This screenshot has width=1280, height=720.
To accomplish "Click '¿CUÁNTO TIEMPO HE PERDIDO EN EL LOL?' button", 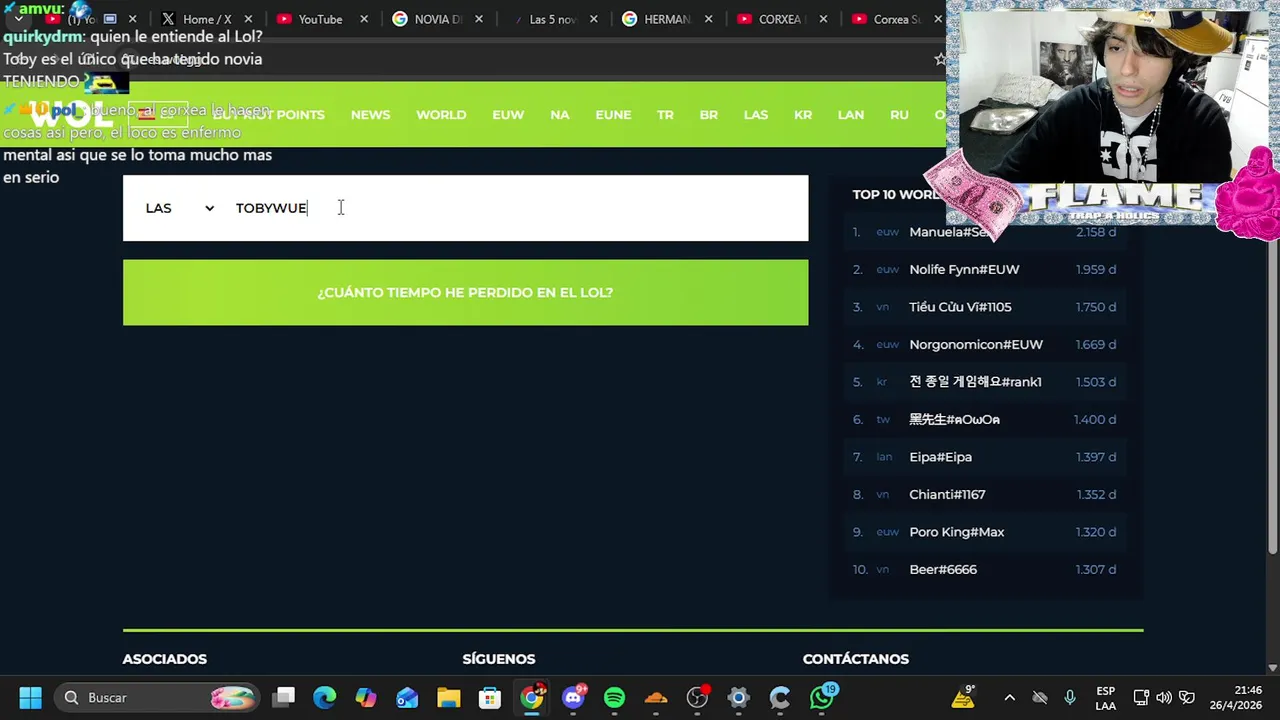I will (465, 292).
